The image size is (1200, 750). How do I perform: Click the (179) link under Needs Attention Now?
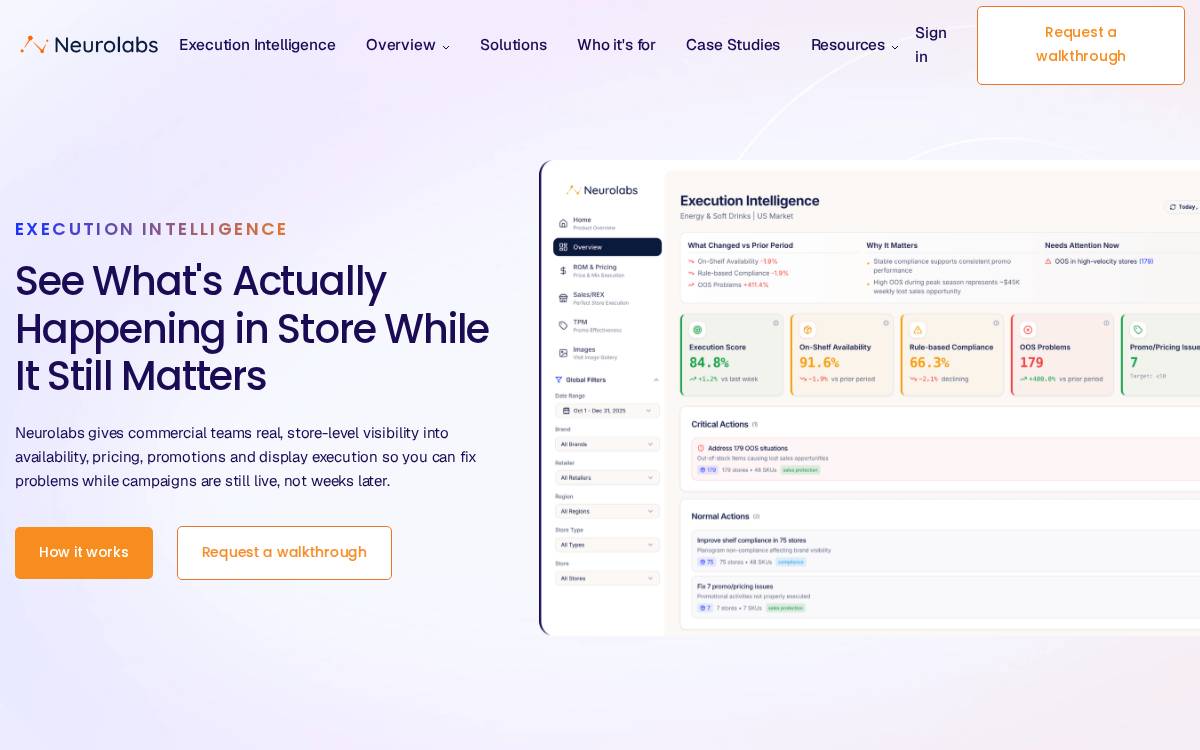click(1146, 261)
